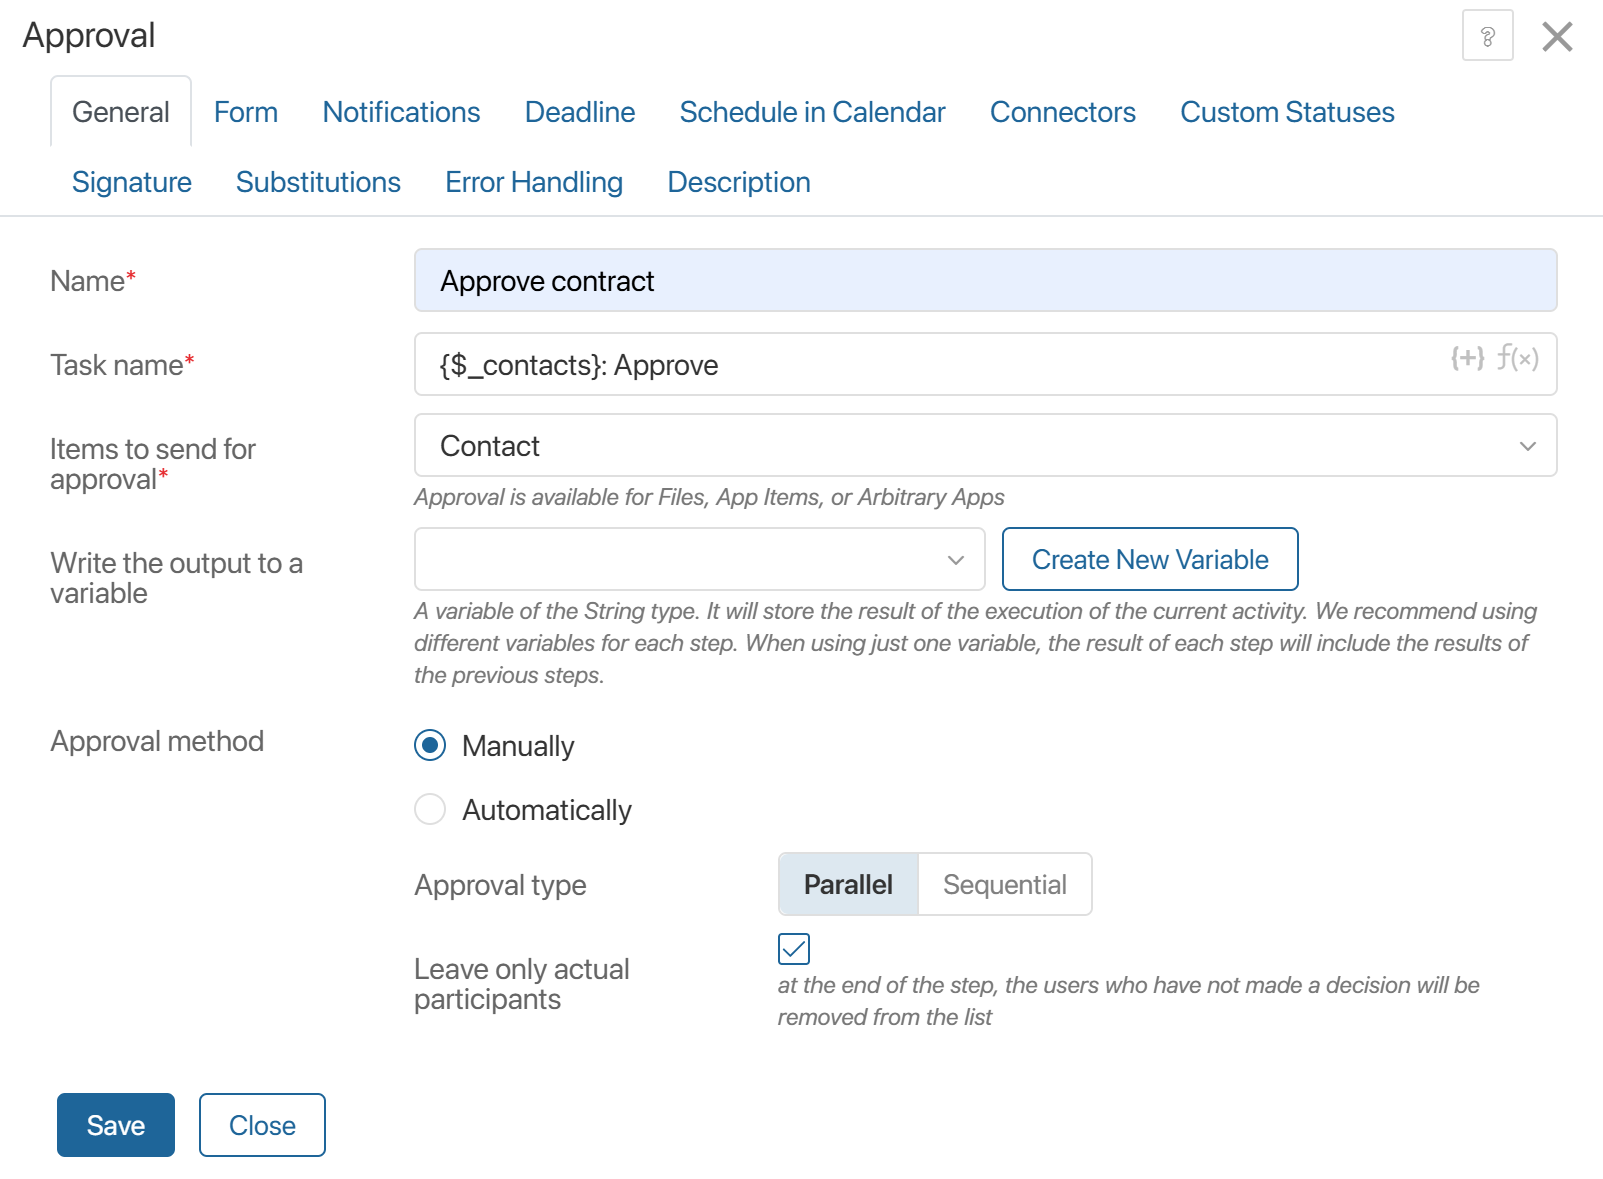Open the Custom Statuses tab
The image size is (1603, 1179).
coord(1287,112)
